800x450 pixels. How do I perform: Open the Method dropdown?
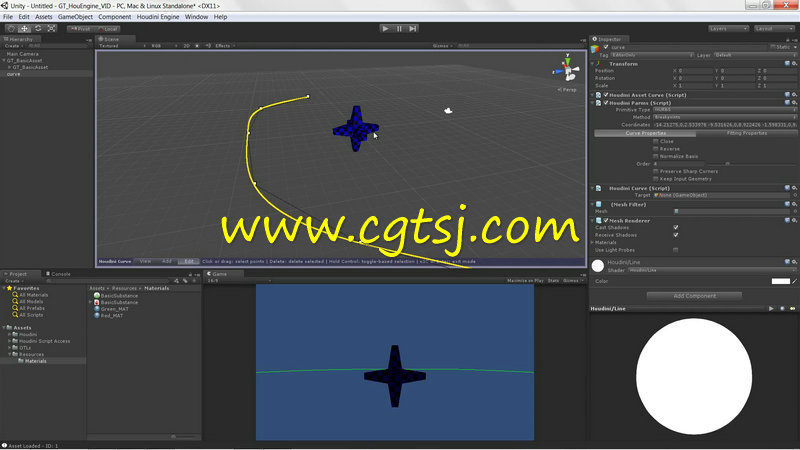tap(724, 117)
